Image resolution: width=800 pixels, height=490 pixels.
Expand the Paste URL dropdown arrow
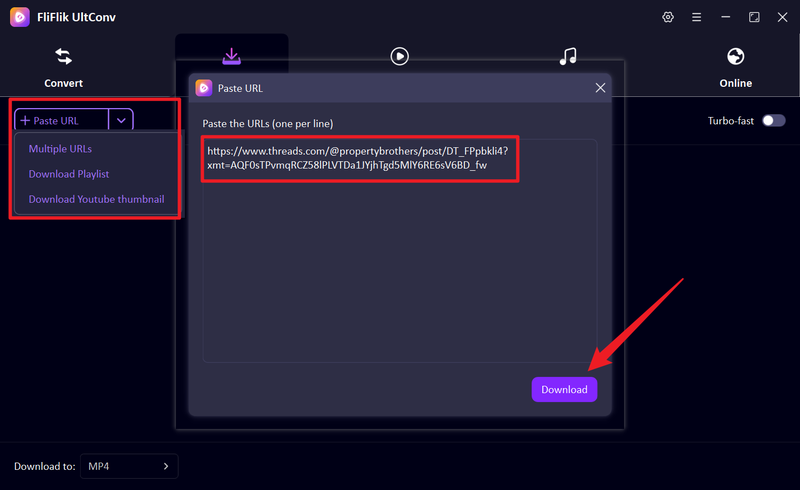click(x=121, y=120)
